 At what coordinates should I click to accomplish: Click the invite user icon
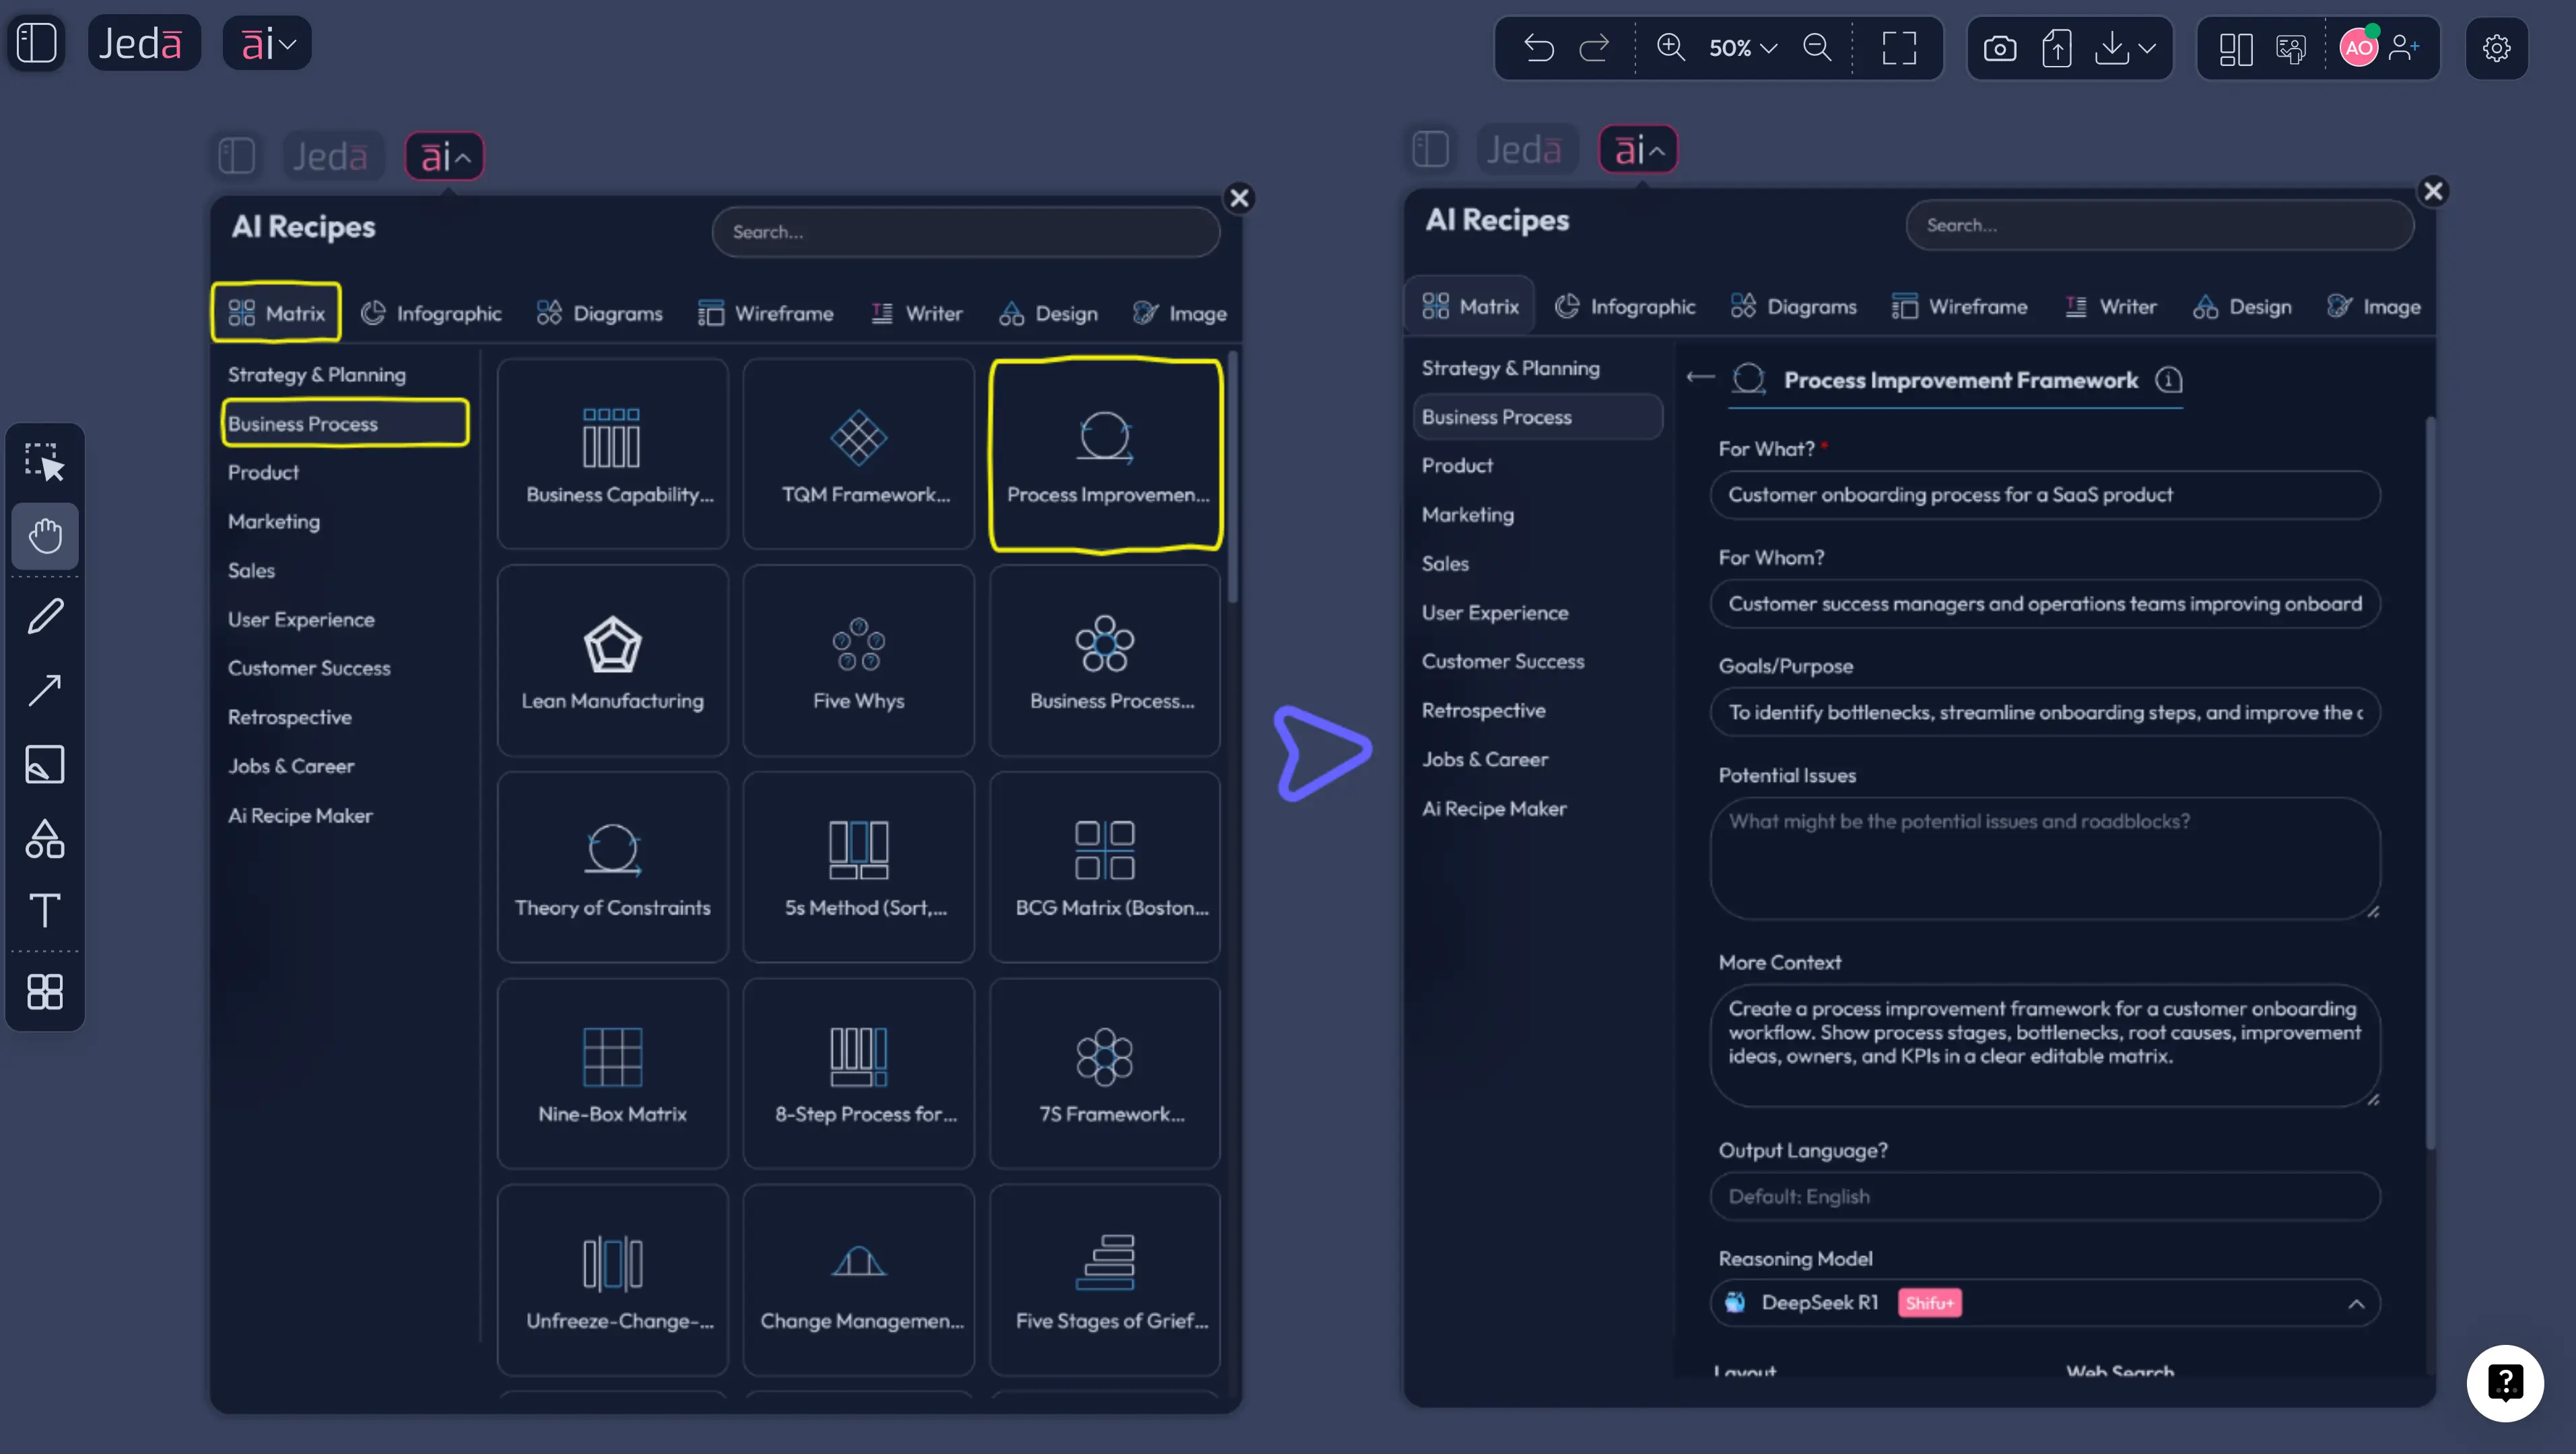point(2404,47)
